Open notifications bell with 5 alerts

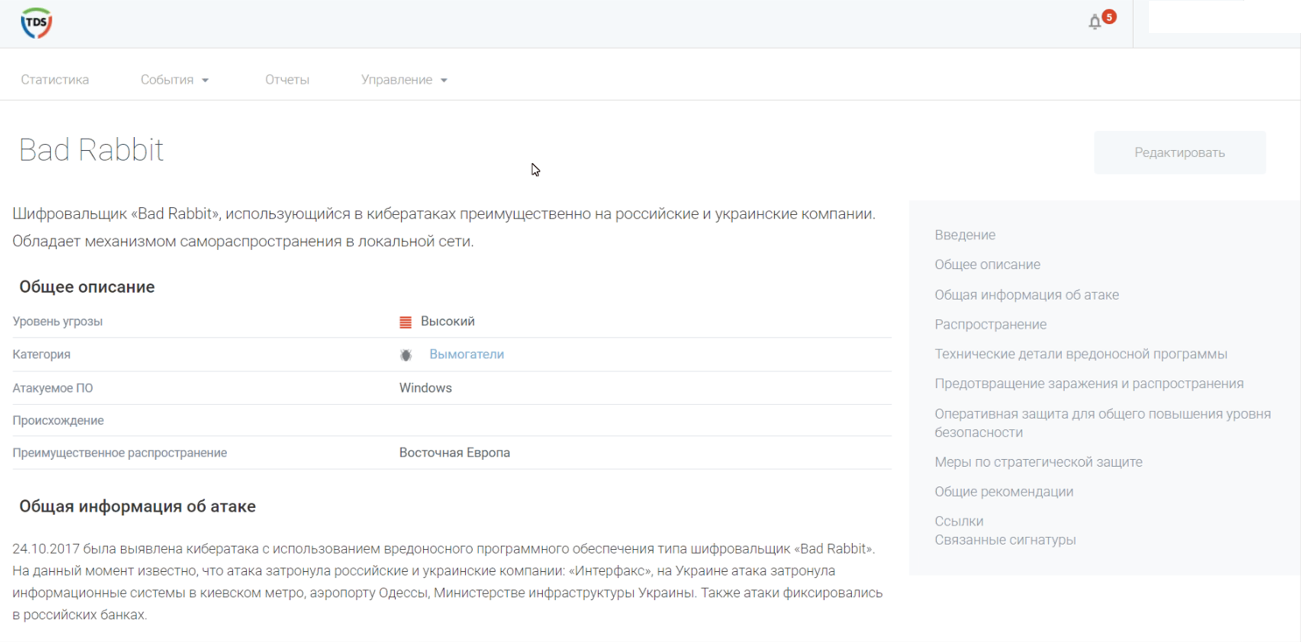[1095, 22]
